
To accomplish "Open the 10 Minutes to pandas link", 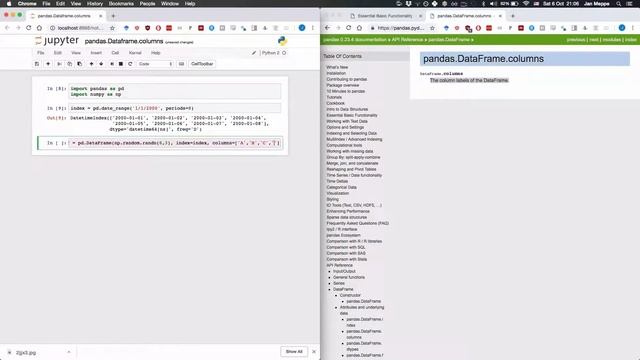I will pyautogui.click(x=345, y=91).
